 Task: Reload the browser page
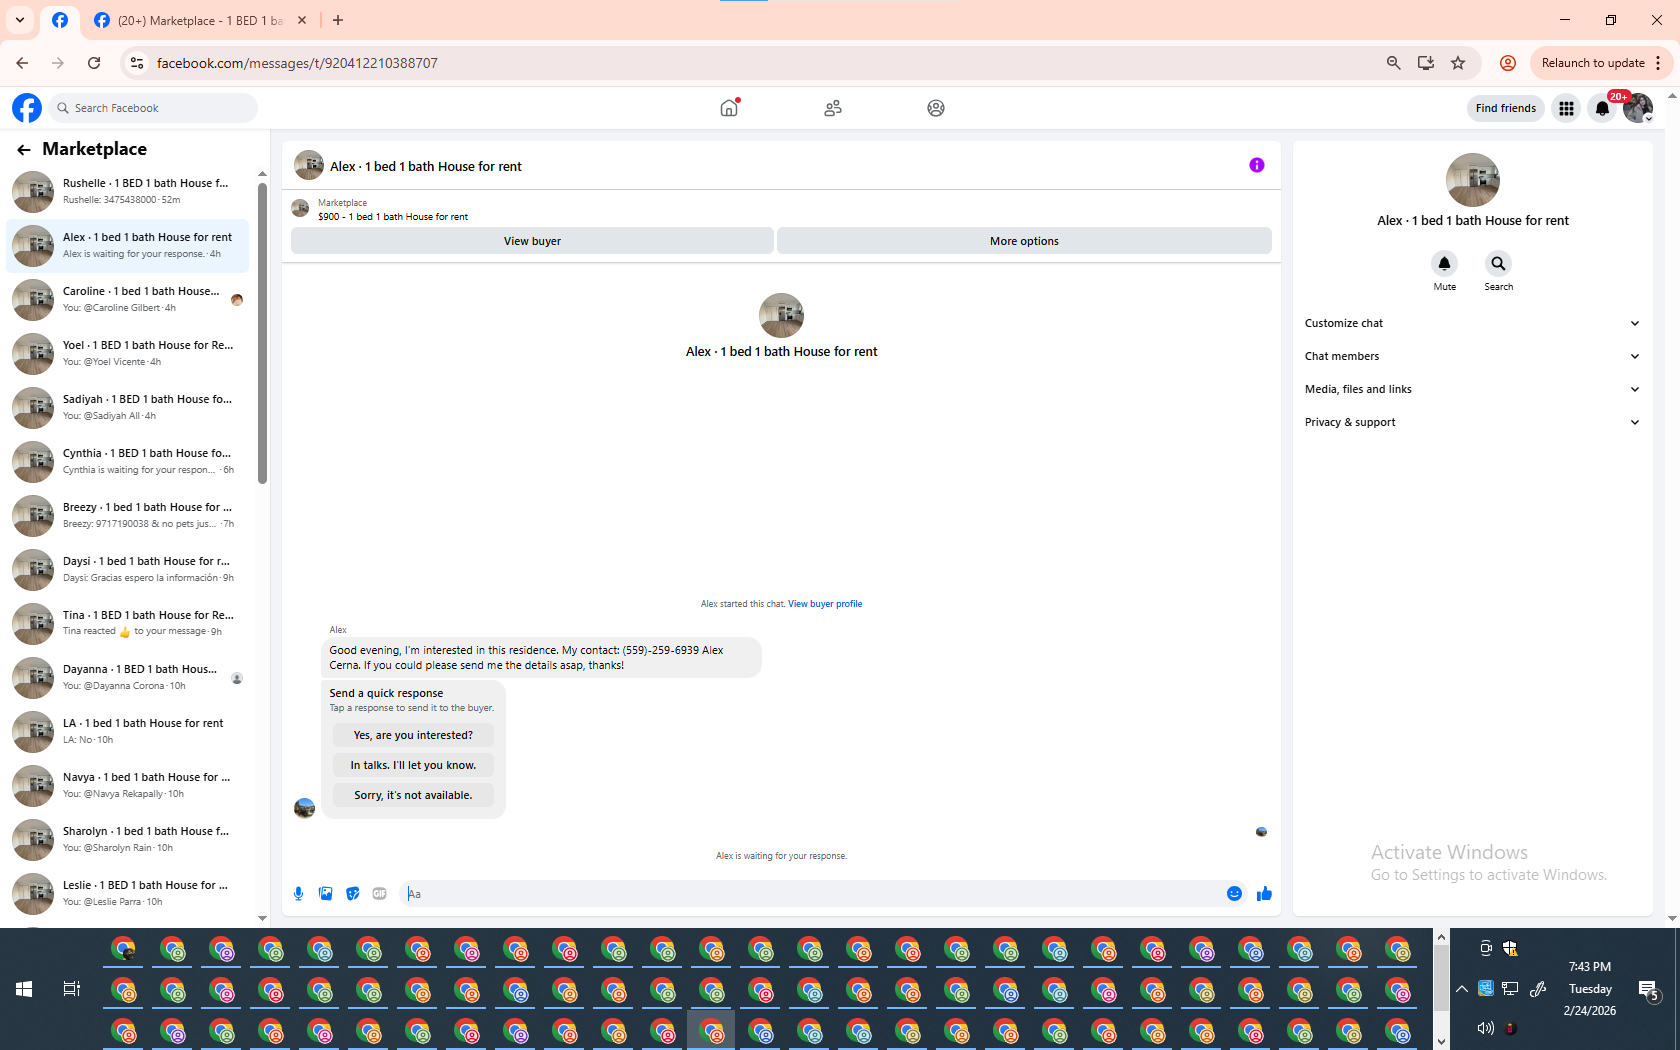tap(94, 63)
